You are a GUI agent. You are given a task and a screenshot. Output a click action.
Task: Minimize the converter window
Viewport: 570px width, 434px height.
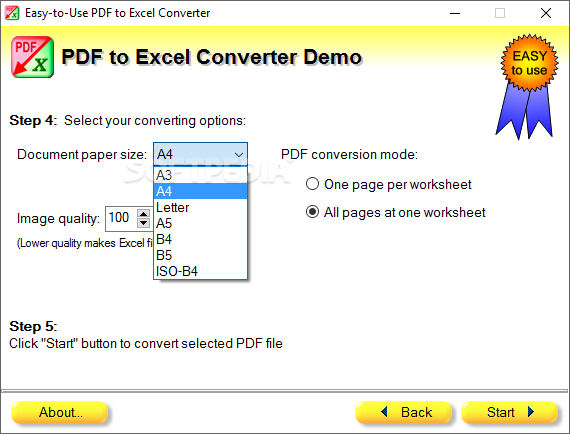click(x=455, y=13)
